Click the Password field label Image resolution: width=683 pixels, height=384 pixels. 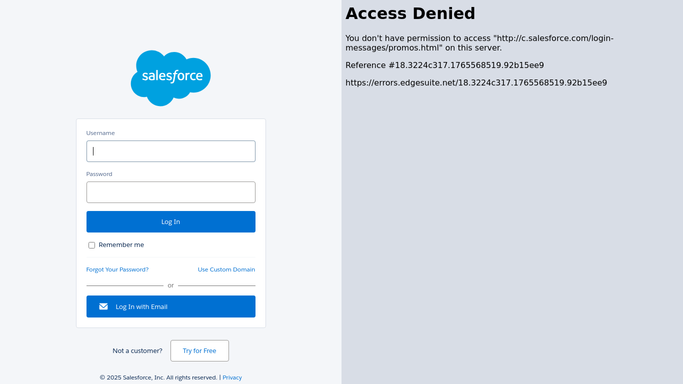click(x=99, y=174)
